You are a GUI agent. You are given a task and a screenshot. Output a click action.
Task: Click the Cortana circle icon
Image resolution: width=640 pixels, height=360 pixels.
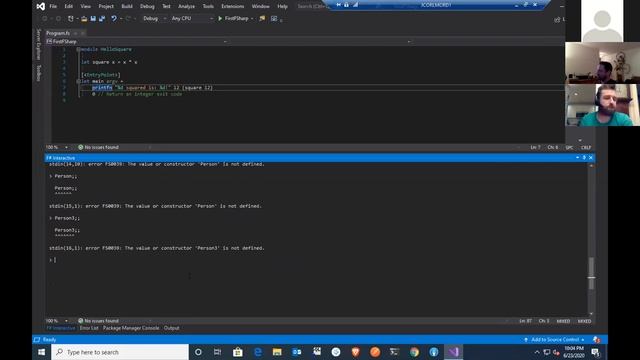[x=198, y=352]
